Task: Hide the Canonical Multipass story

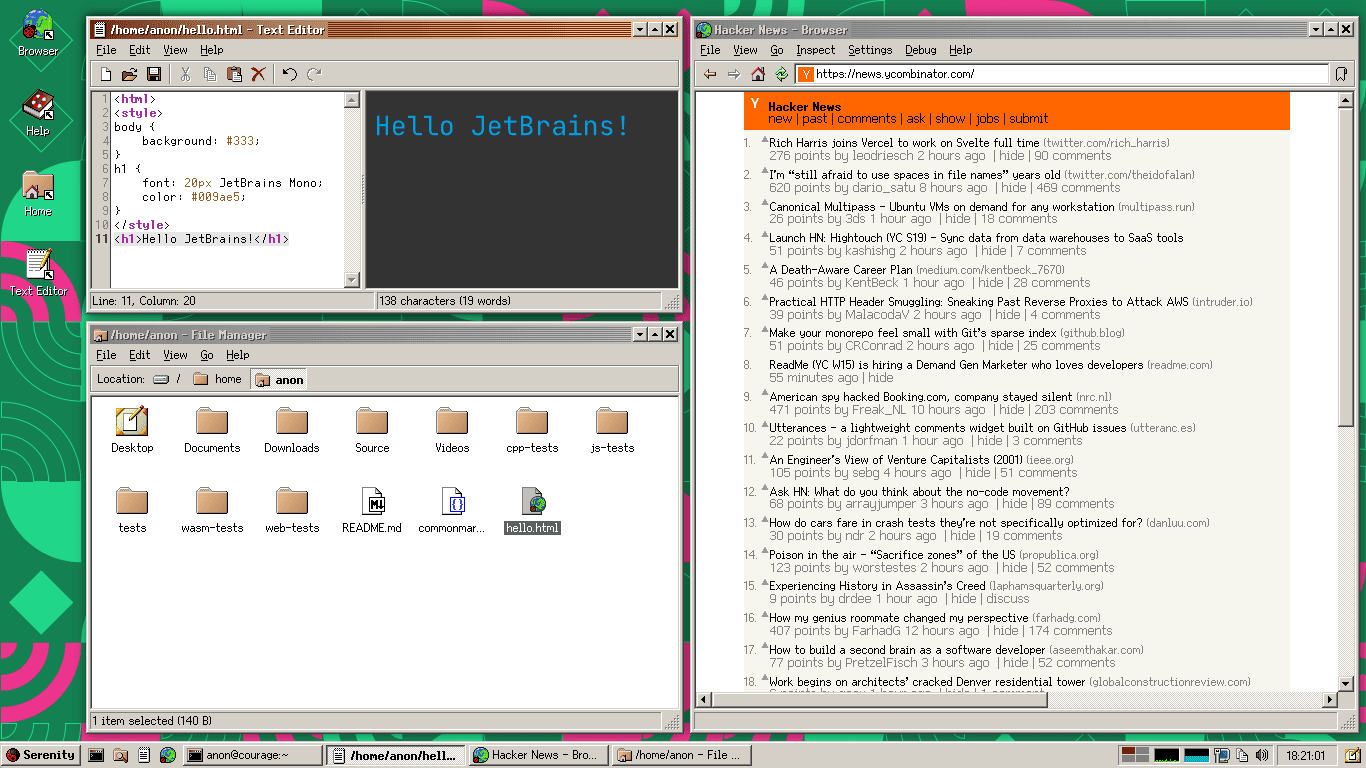Action: click(x=958, y=219)
